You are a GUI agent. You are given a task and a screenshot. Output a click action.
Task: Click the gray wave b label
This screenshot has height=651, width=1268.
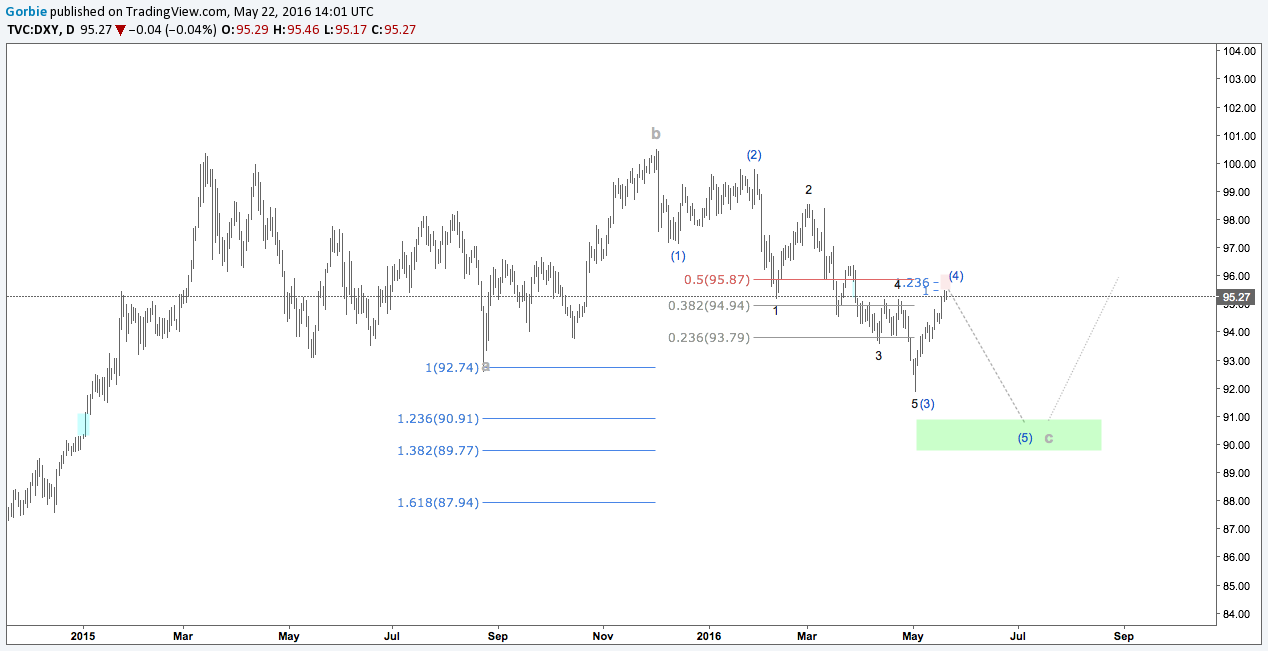click(x=656, y=133)
